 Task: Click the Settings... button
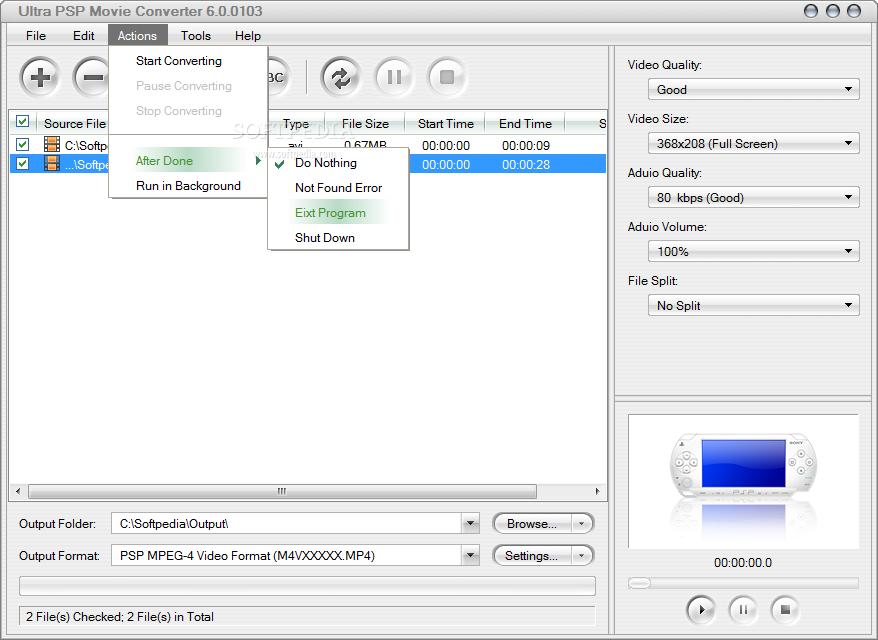pos(532,556)
